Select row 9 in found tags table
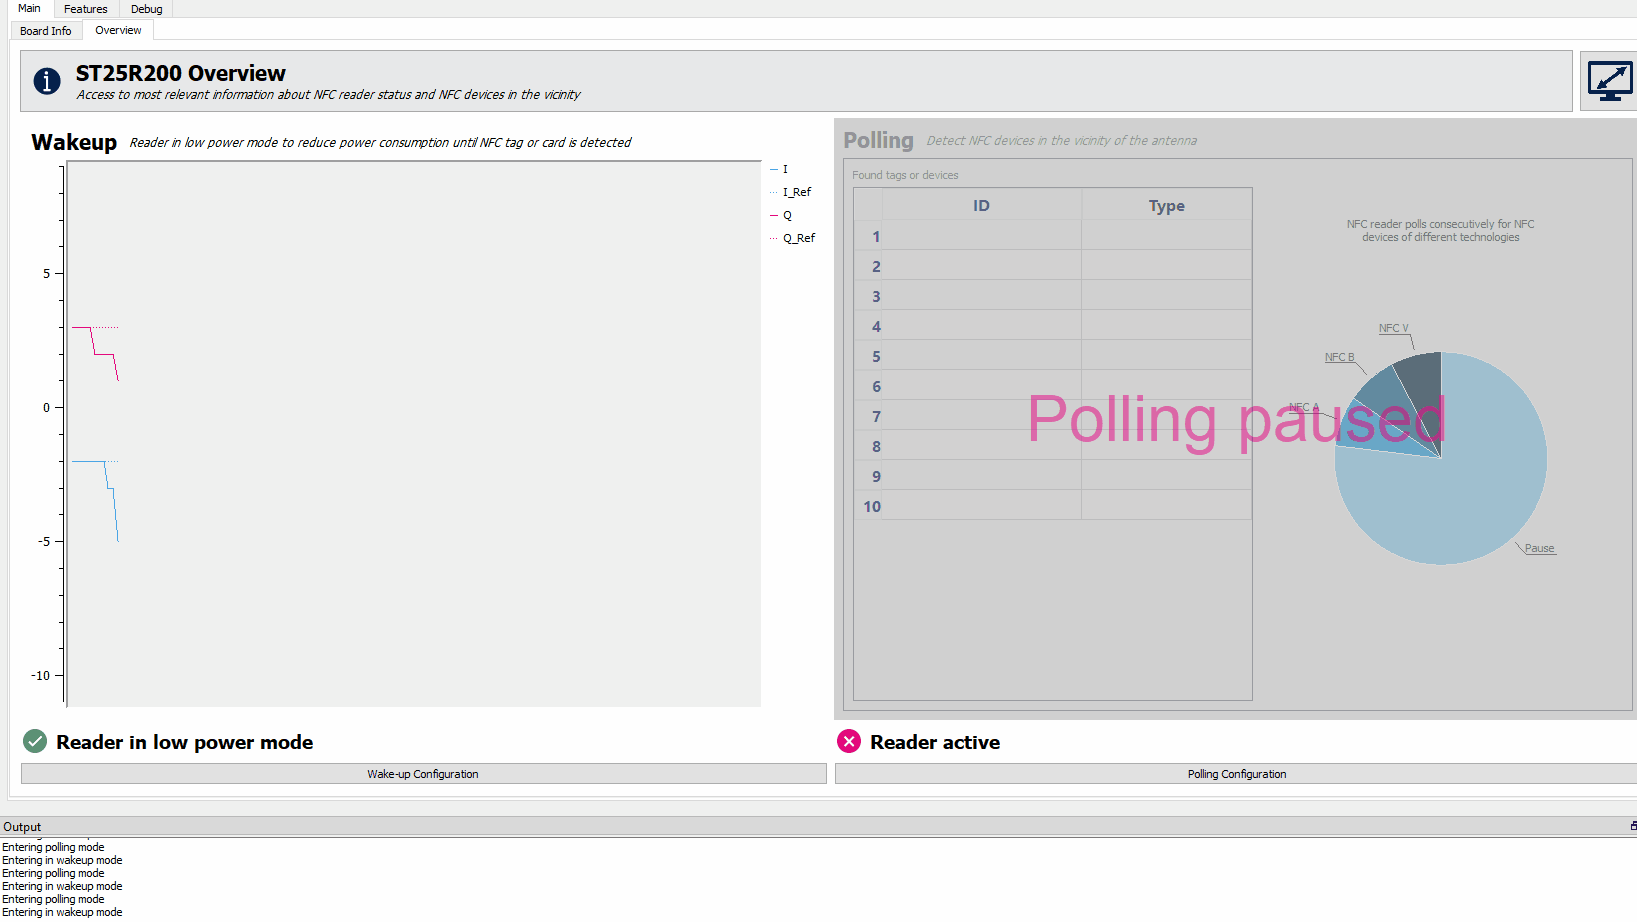The width and height of the screenshot is (1637, 922). 1053,476
